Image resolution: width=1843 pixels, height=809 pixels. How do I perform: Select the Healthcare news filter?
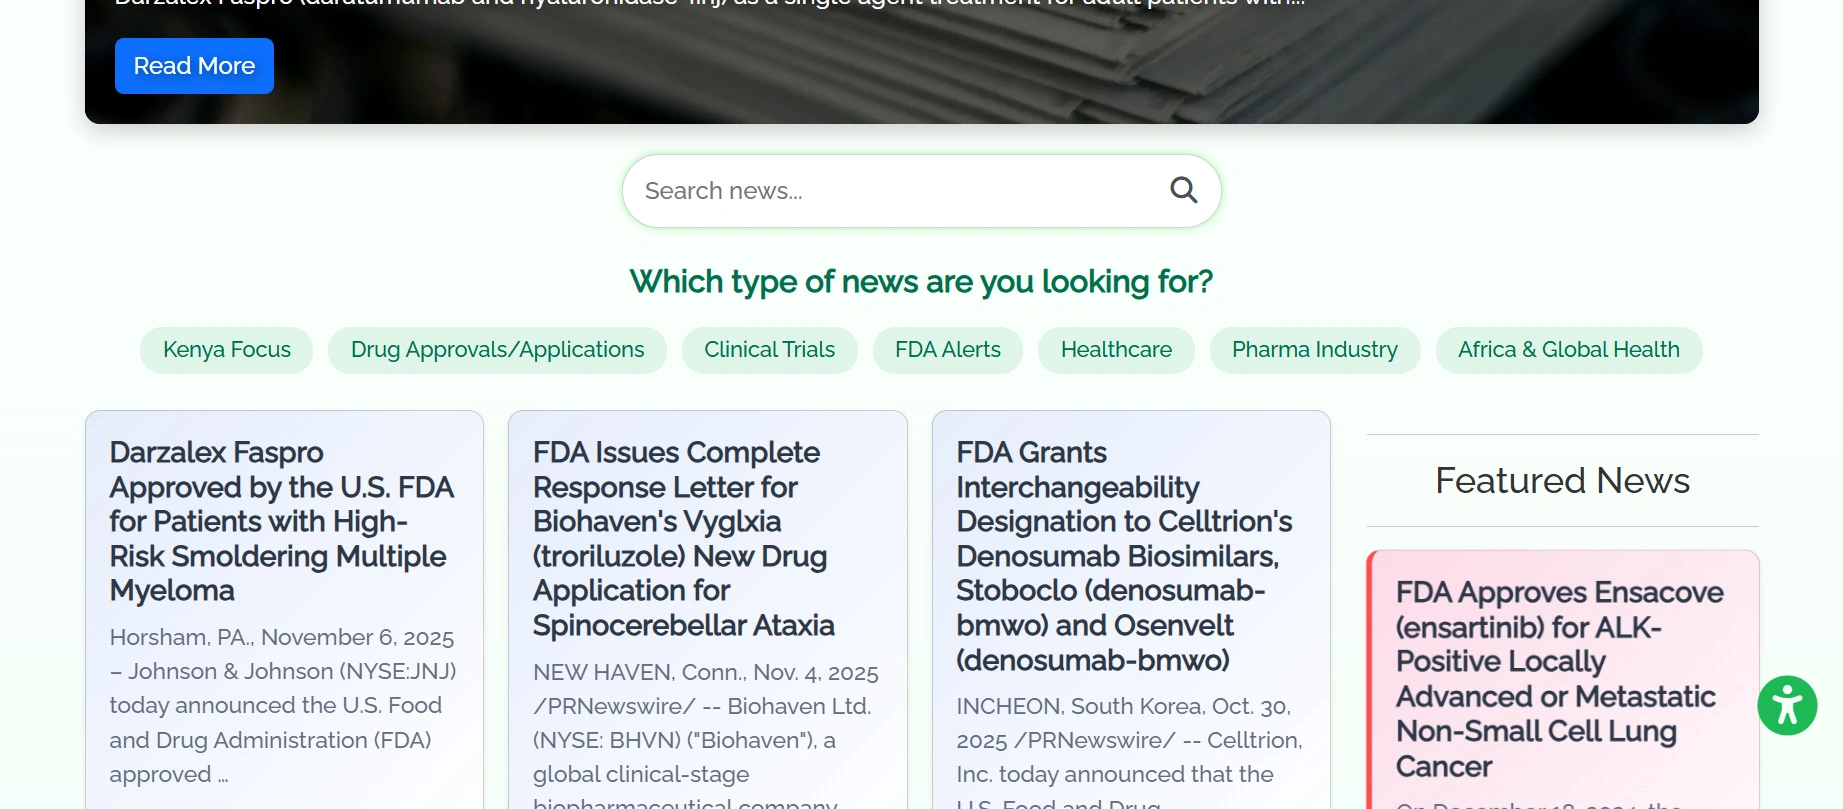(x=1116, y=350)
